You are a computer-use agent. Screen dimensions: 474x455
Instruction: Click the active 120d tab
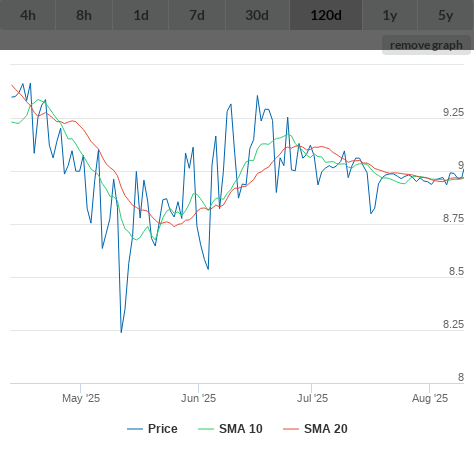(x=326, y=15)
